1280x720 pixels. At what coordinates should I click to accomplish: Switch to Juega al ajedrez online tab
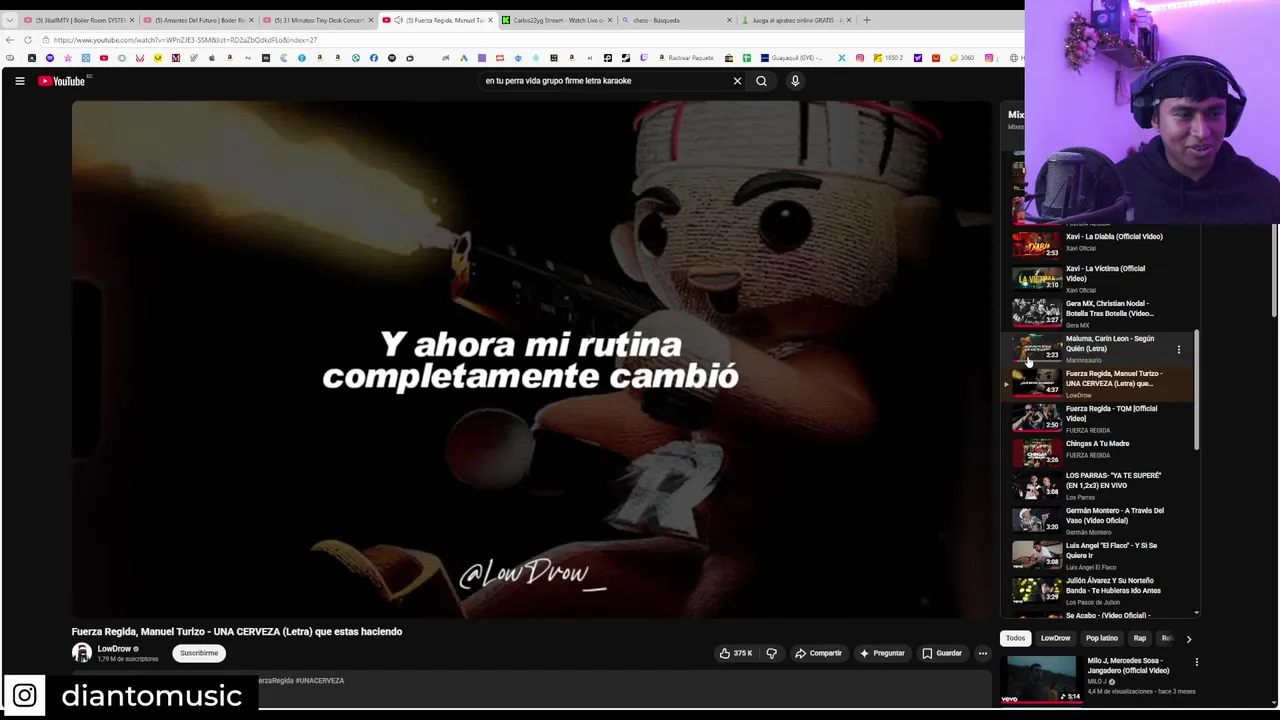pos(795,20)
